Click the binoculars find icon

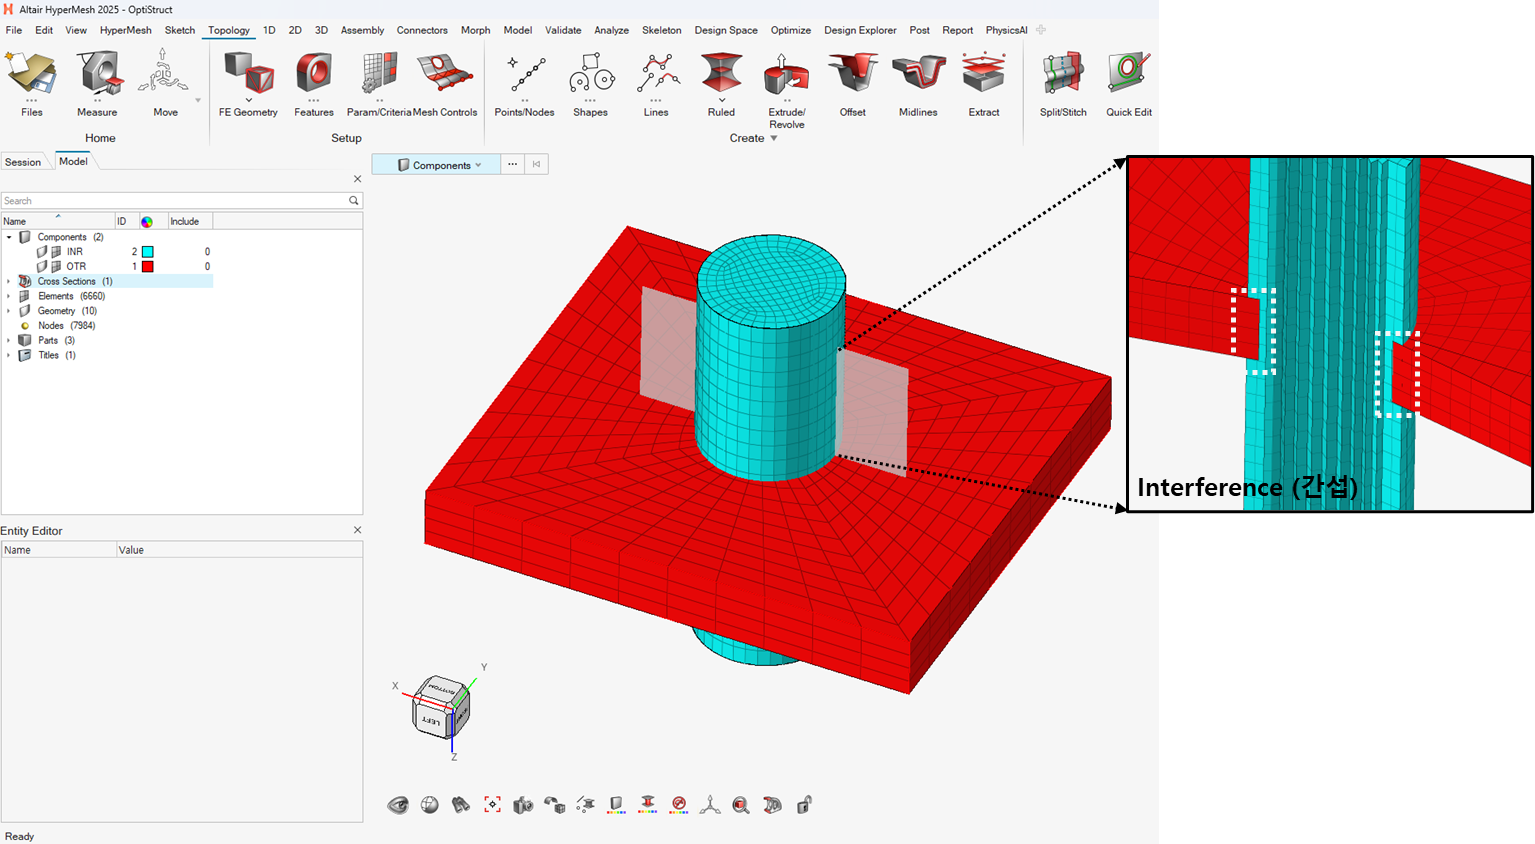pos(461,805)
